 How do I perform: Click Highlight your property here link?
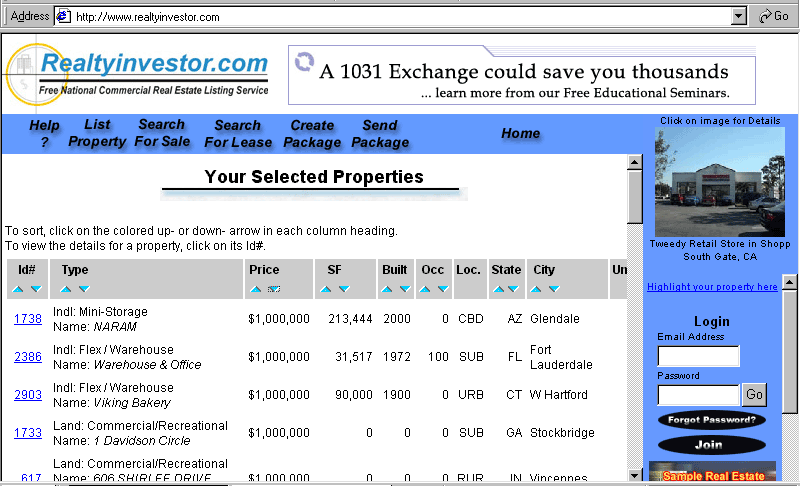pos(712,287)
